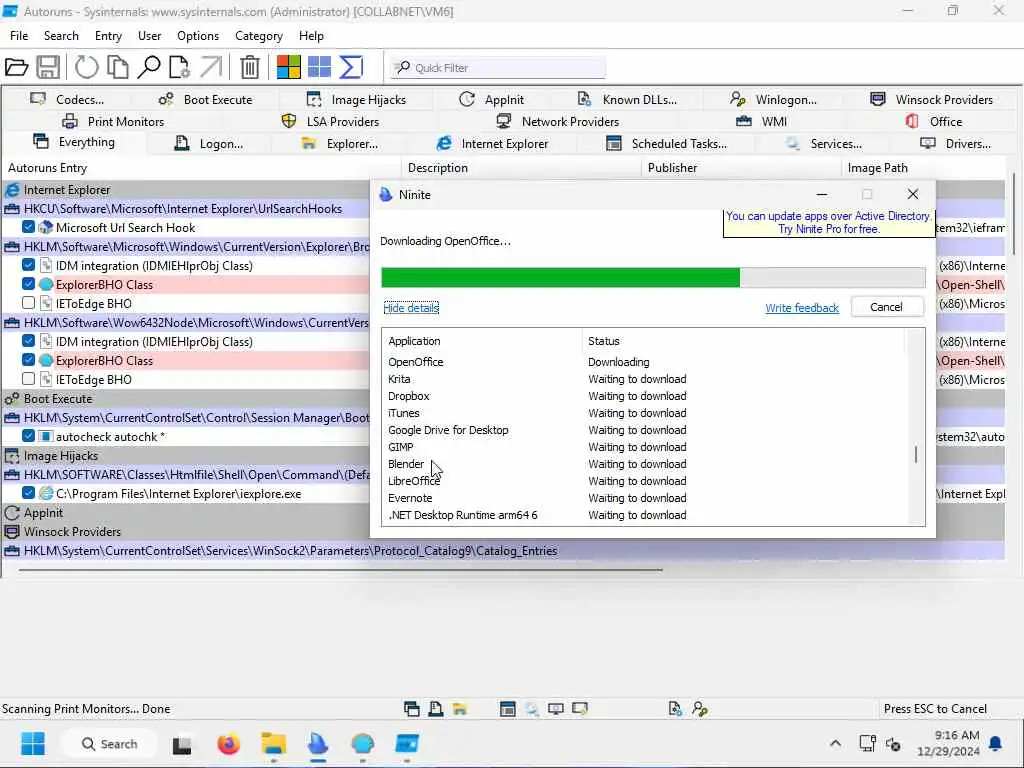
Task: Uncheck the autocheck autochk * entry
Action: tap(28, 436)
